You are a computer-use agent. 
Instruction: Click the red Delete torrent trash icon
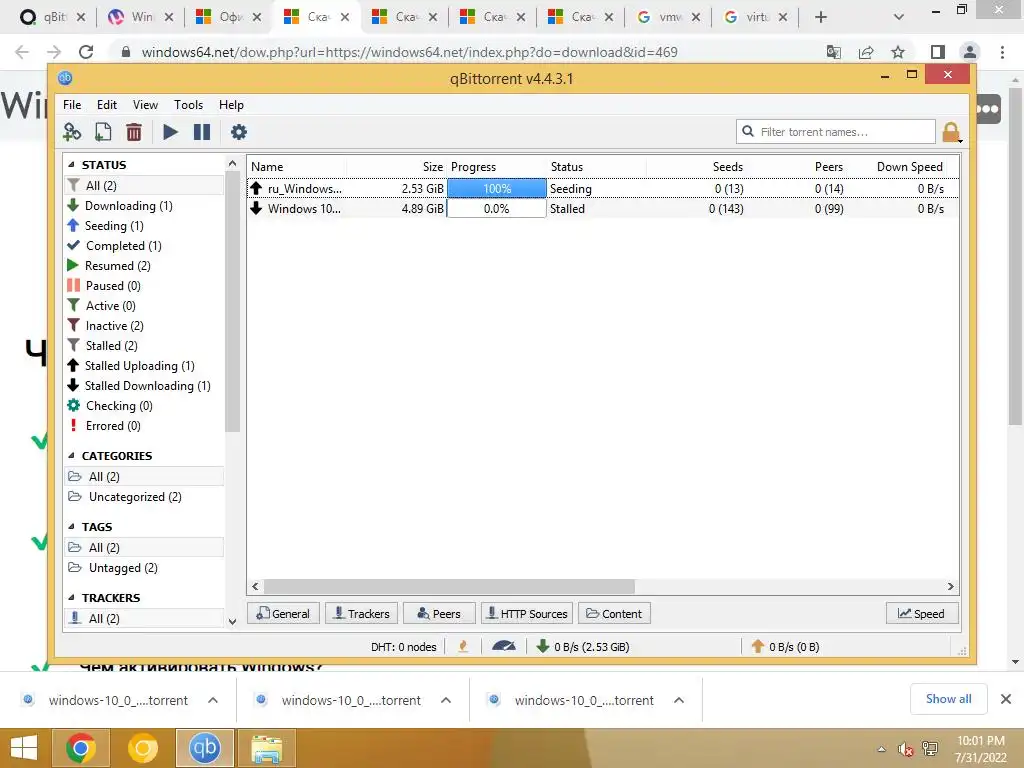134,132
